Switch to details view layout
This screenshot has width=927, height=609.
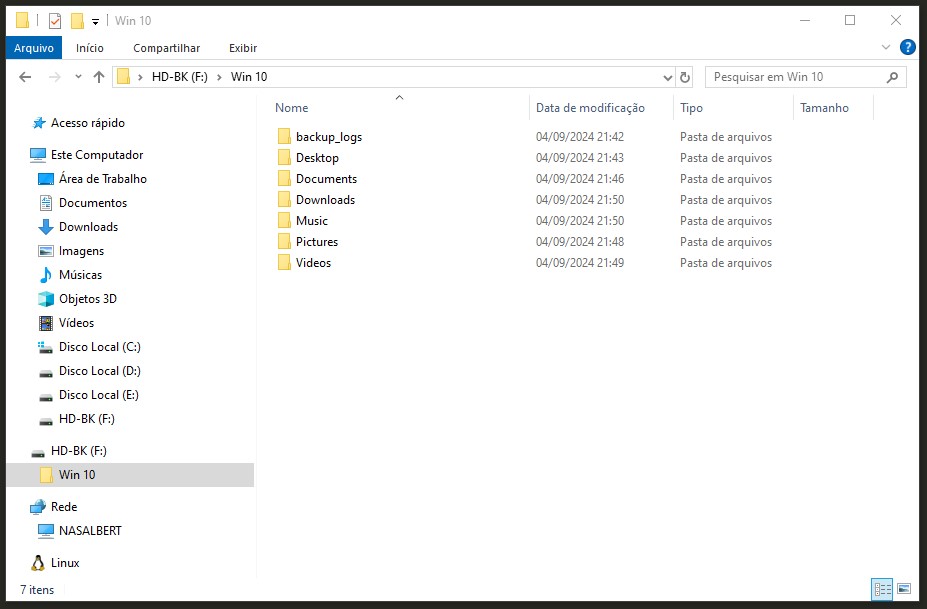coord(881,589)
